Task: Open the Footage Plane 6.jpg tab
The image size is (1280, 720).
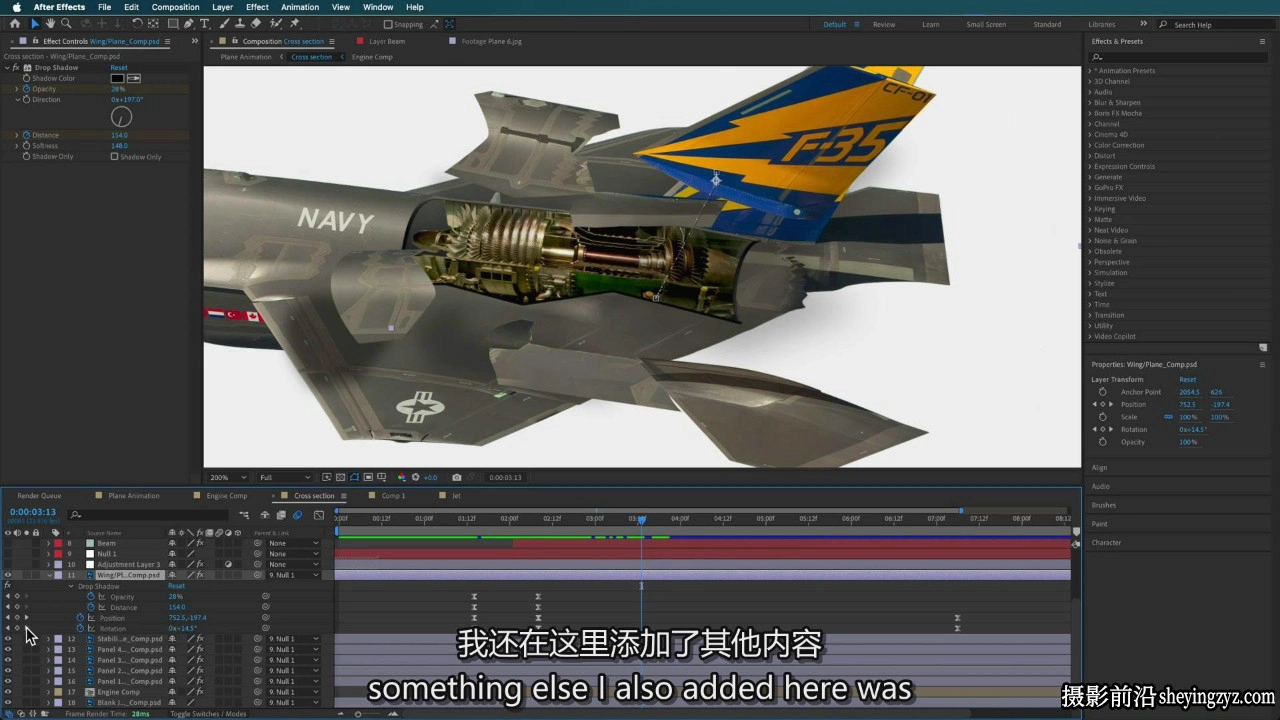Action: click(x=491, y=42)
